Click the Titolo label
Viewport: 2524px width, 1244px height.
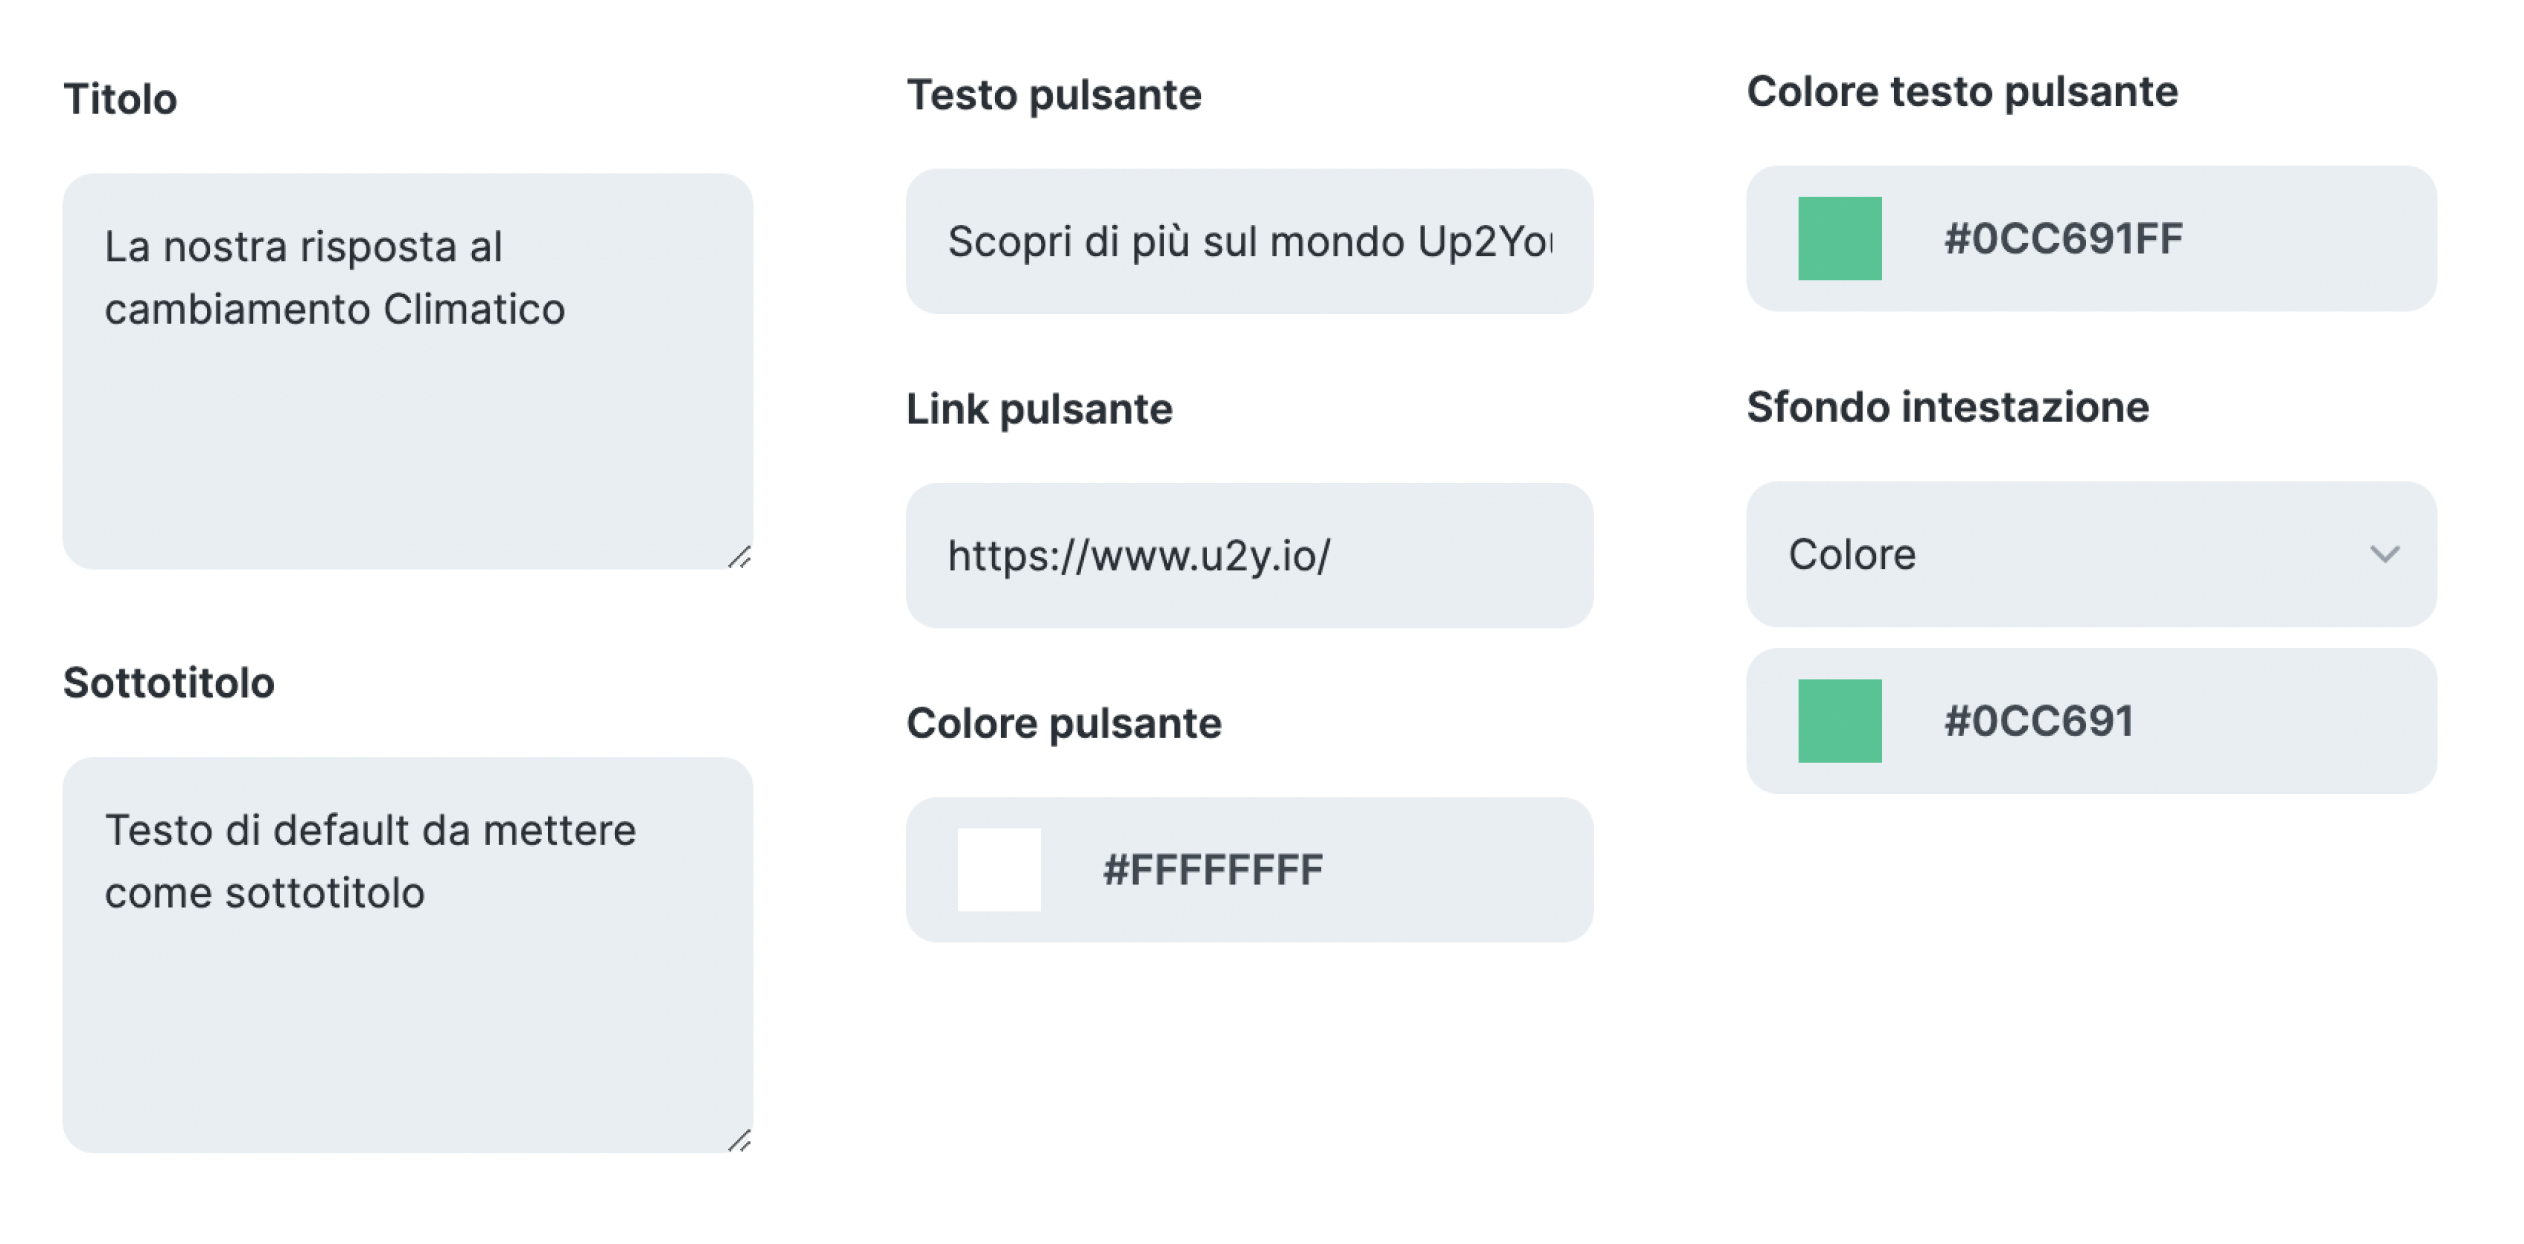tap(120, 99)
